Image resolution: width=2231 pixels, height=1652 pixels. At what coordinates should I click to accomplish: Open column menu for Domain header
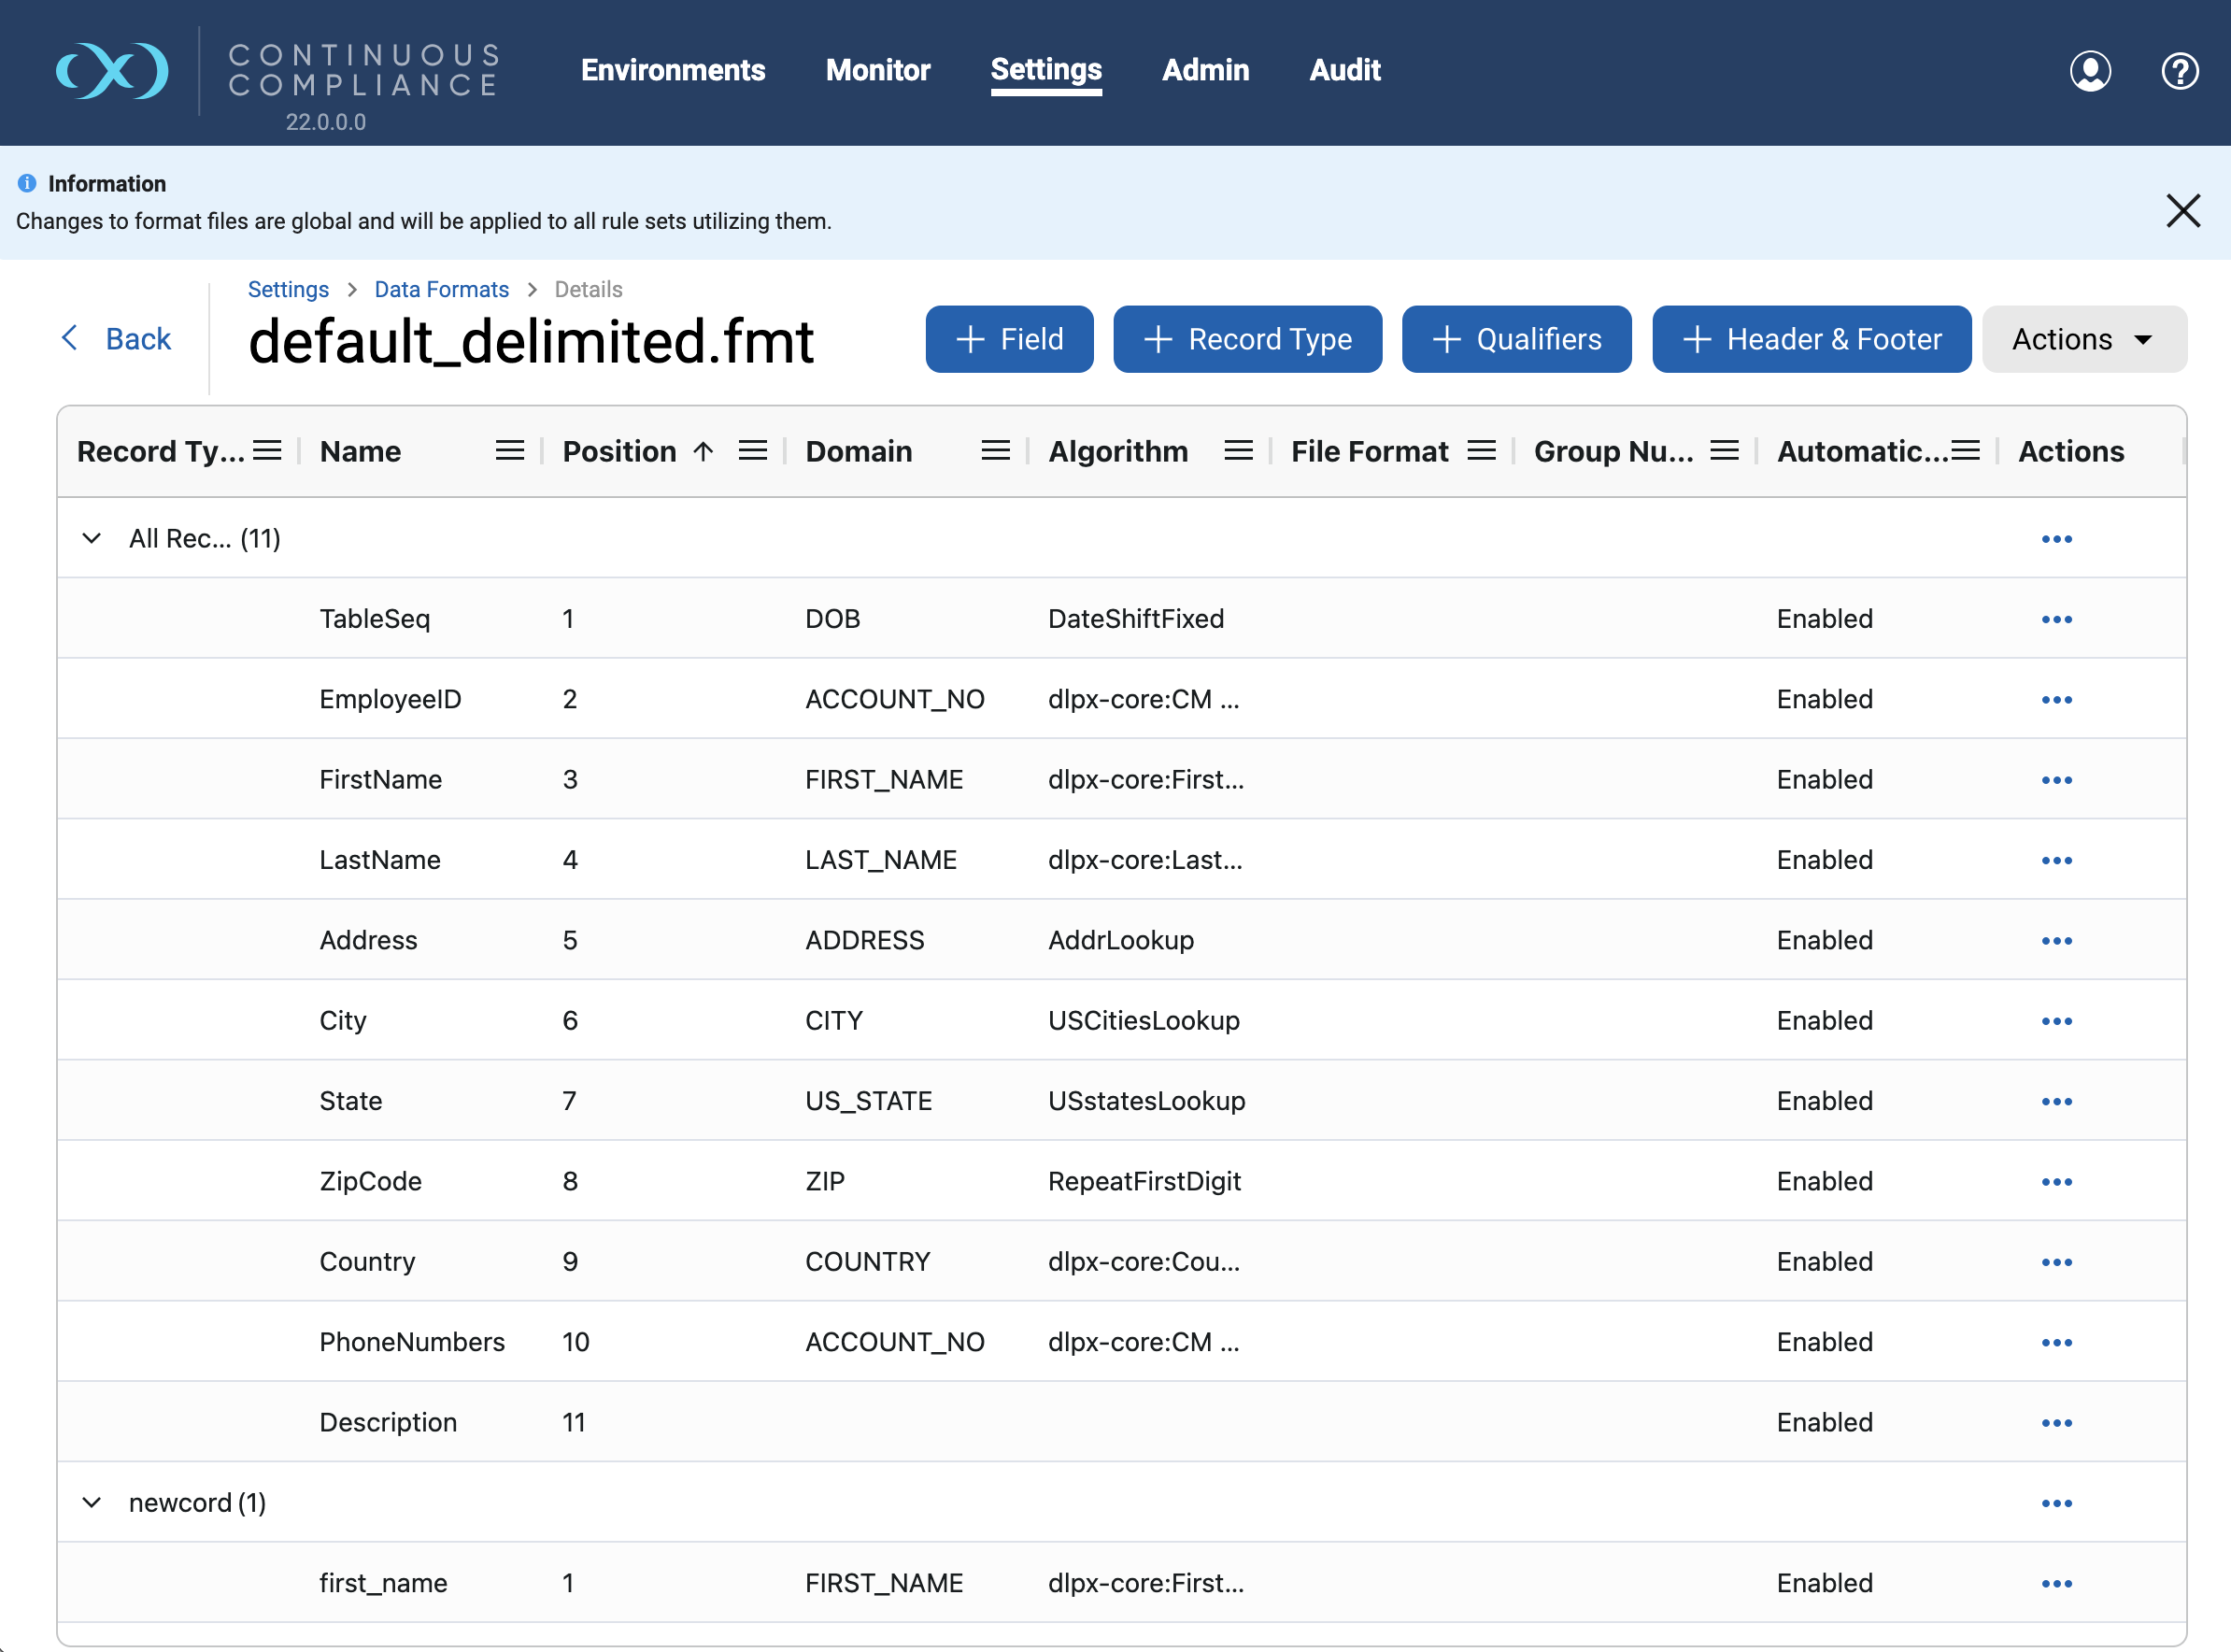994,451
